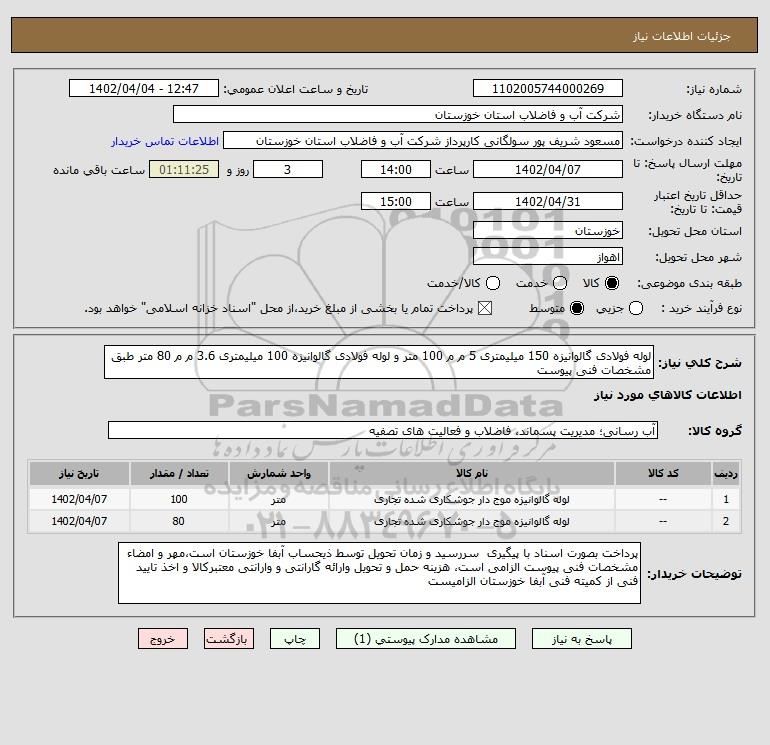This screenshot has width=770, height=745.
Task: Click the buyer organization name field
Action: tap(398, 115)
